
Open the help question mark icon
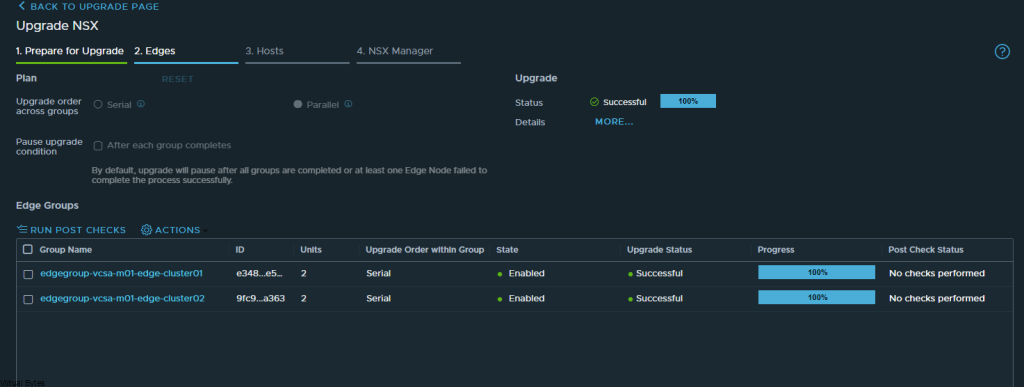coord(1002,52)
